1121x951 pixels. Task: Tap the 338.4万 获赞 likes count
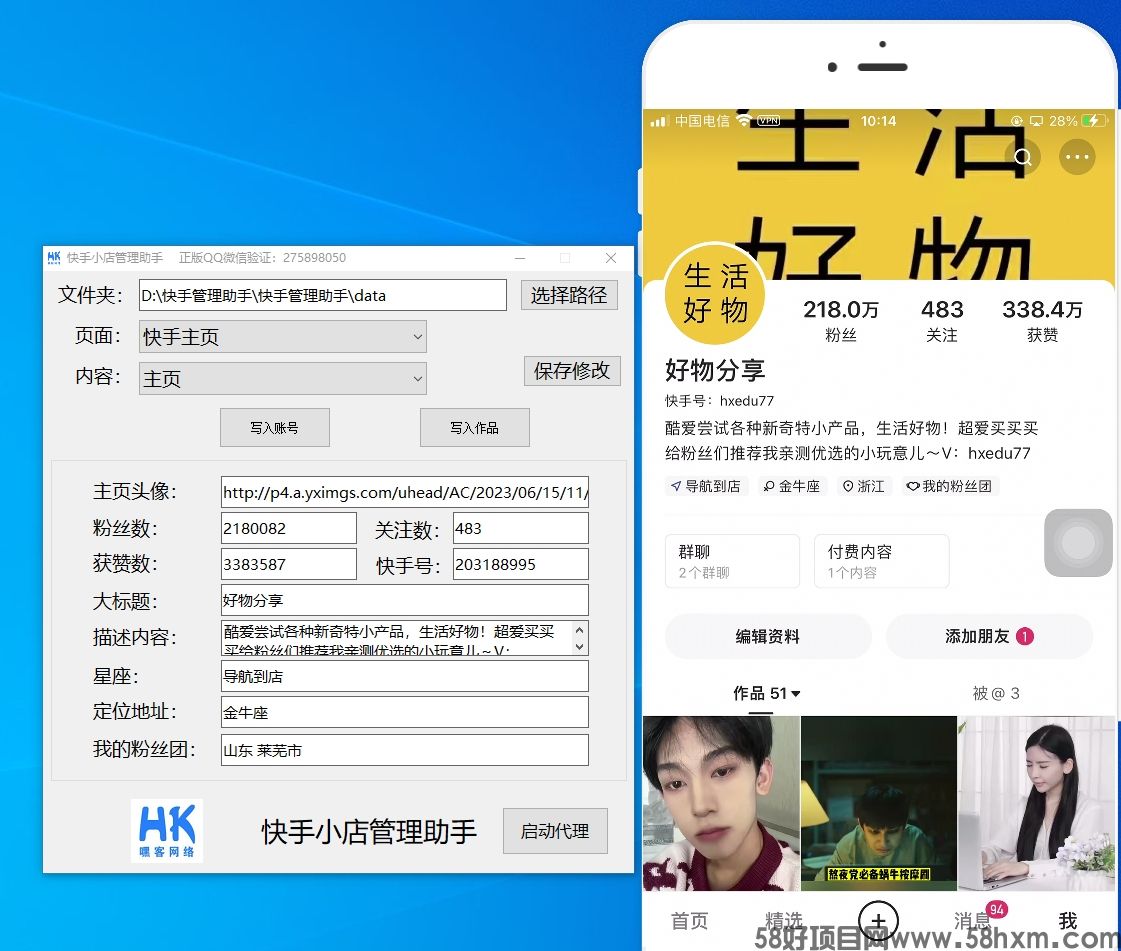tap(1042, 320)
